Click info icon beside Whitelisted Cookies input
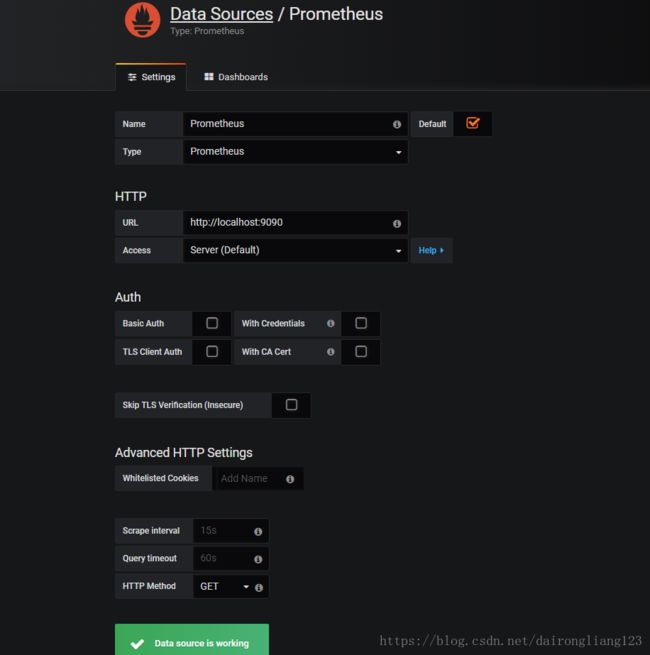 click(290, 479)
